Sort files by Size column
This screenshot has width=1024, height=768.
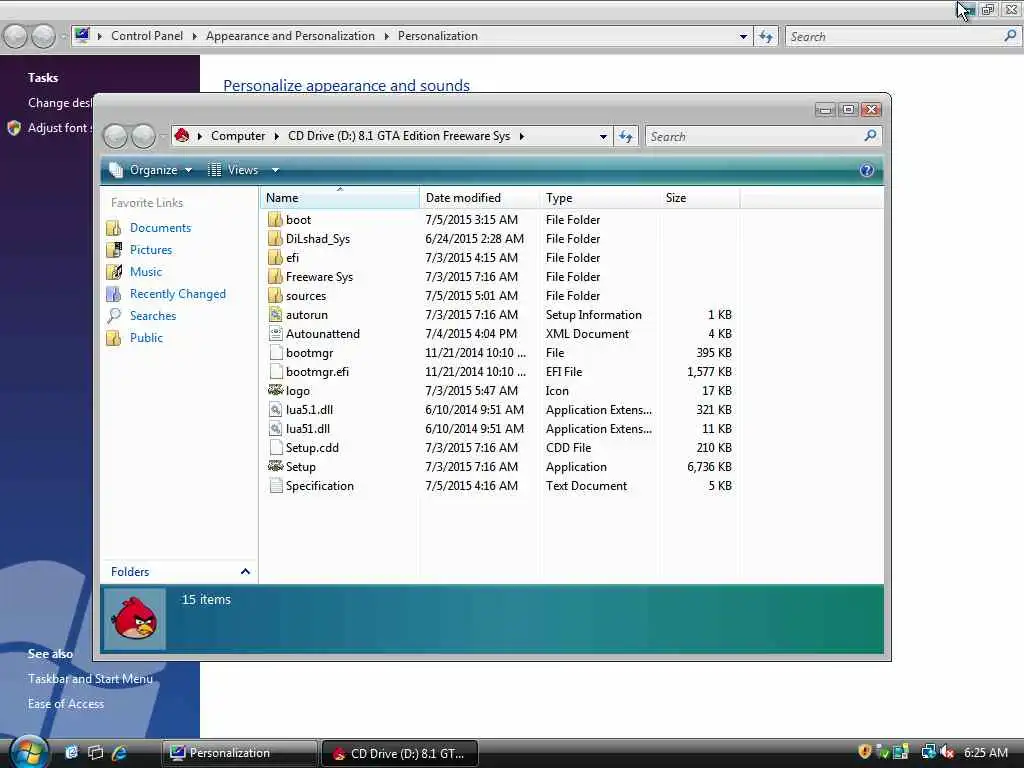699,197
